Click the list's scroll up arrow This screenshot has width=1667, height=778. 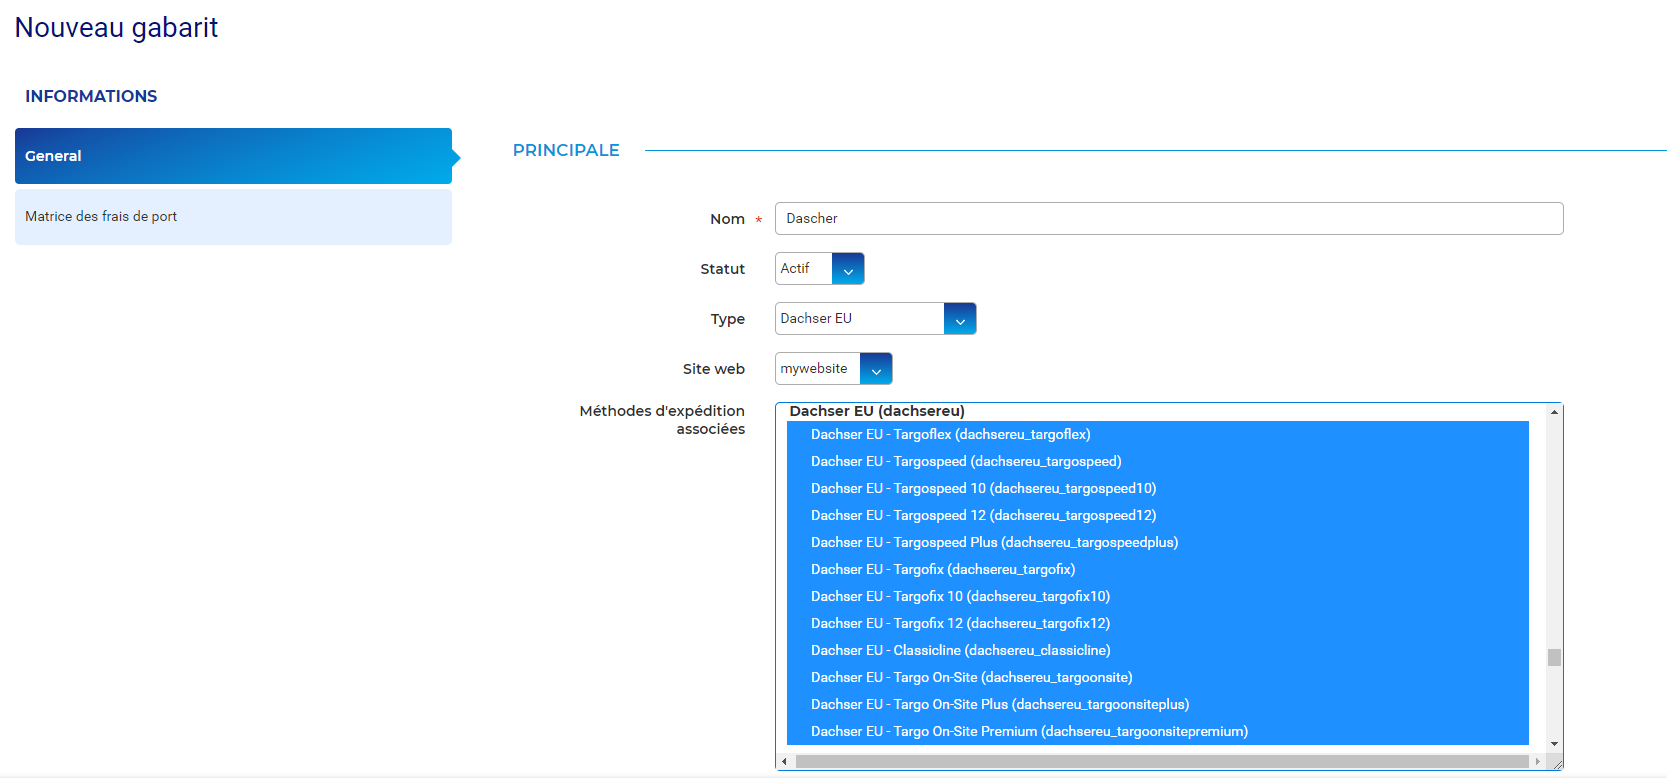1554,412
